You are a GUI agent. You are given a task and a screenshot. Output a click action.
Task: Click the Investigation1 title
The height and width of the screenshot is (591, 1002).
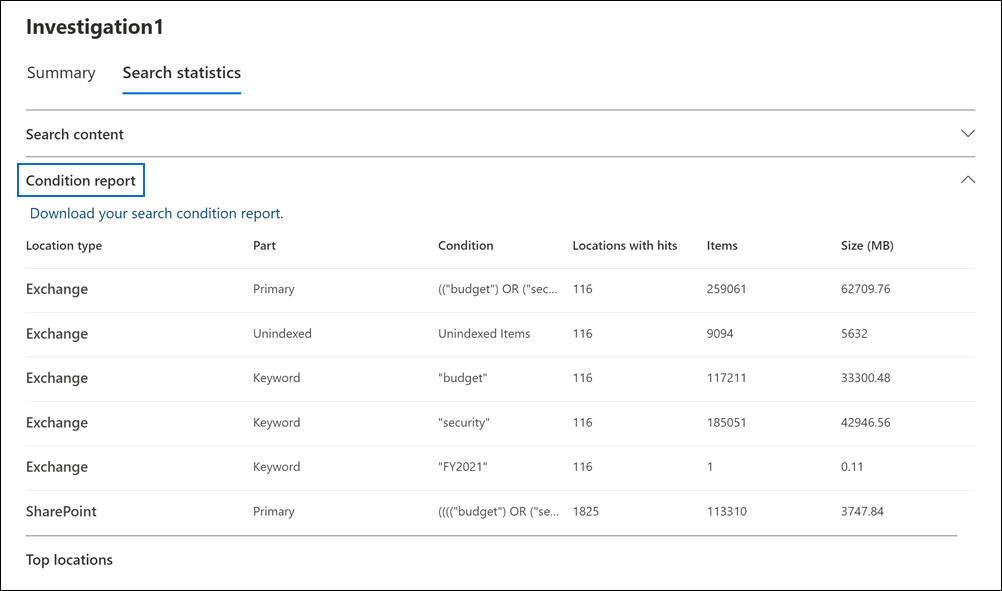[x=94, y=26]
